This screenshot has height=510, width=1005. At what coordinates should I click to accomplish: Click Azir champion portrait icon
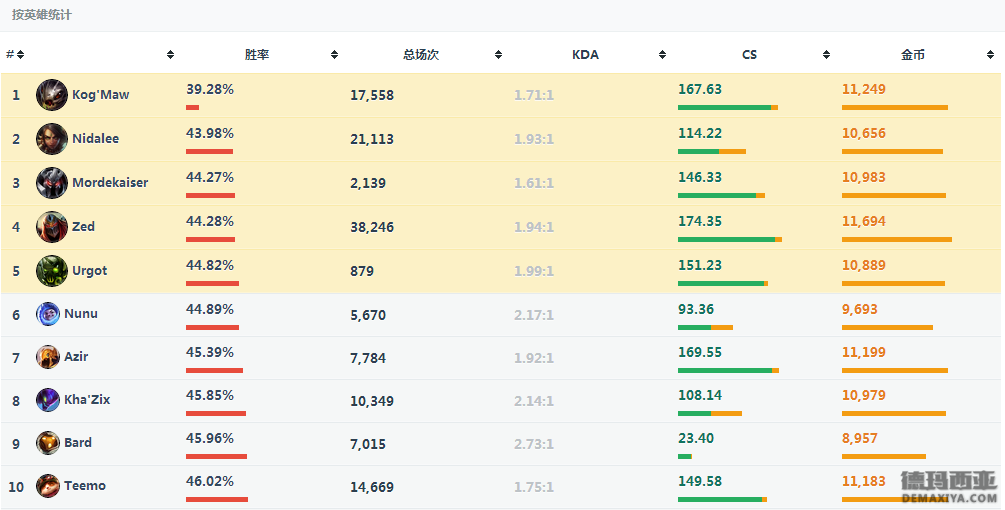[47, 357]
